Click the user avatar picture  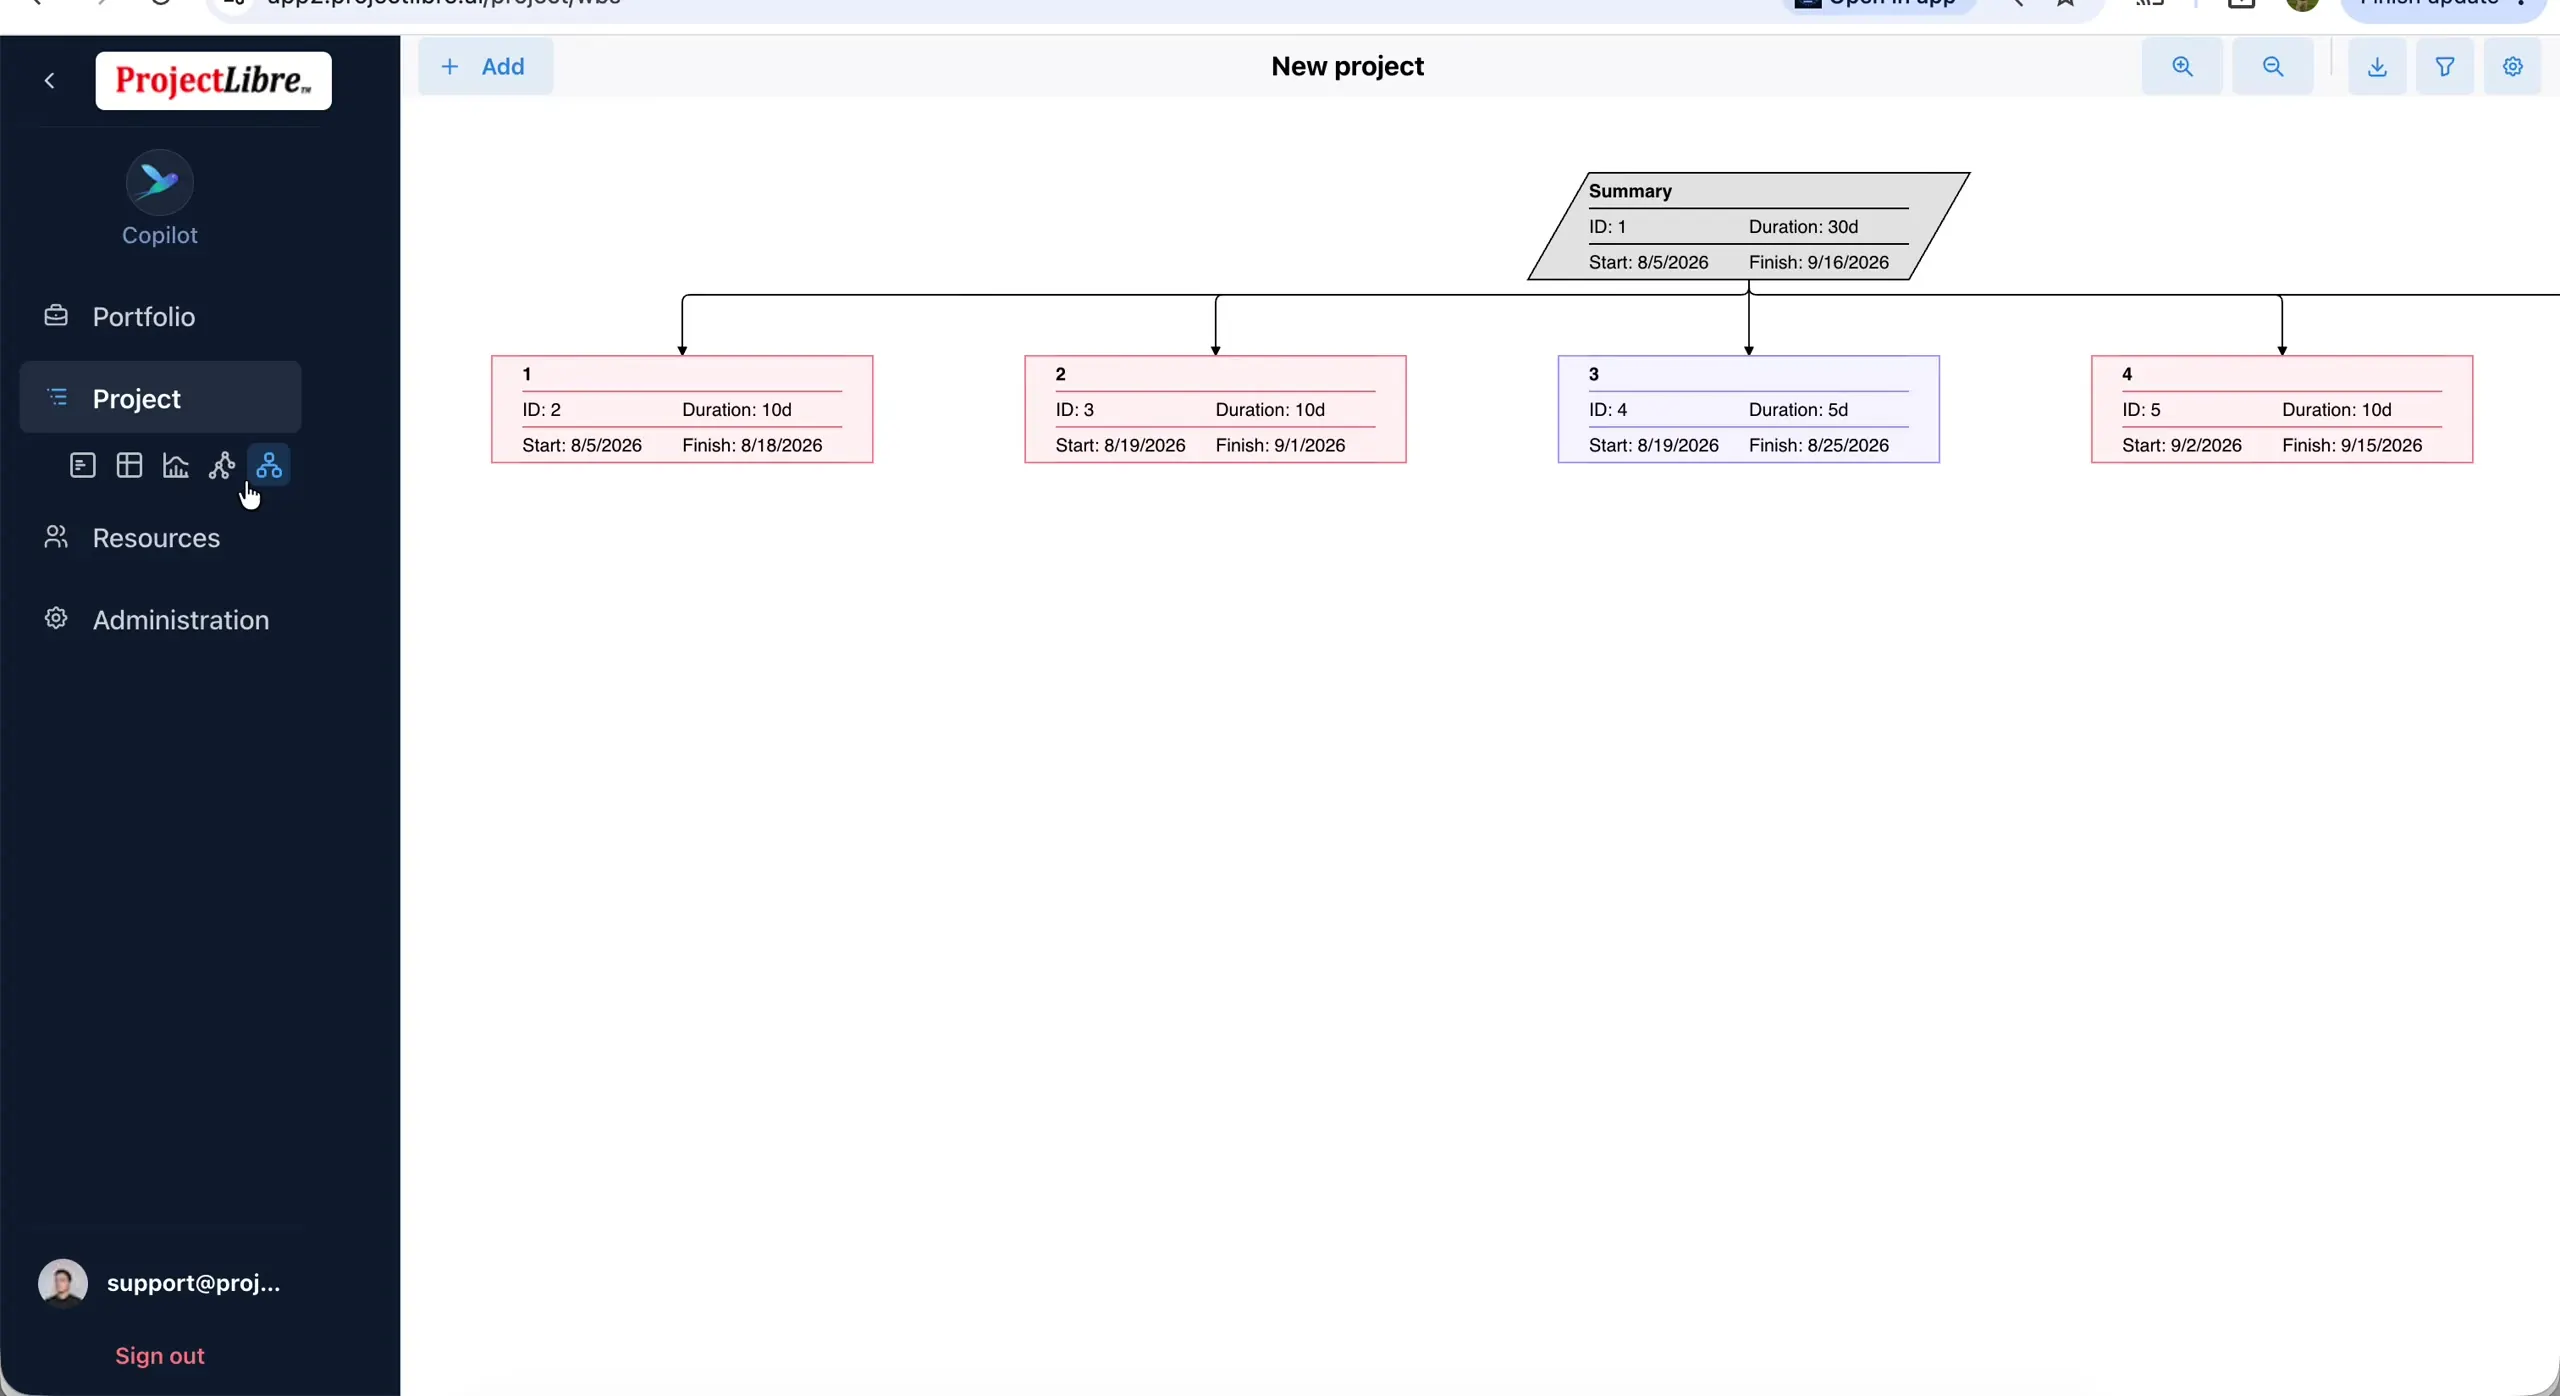point(63,1283)
